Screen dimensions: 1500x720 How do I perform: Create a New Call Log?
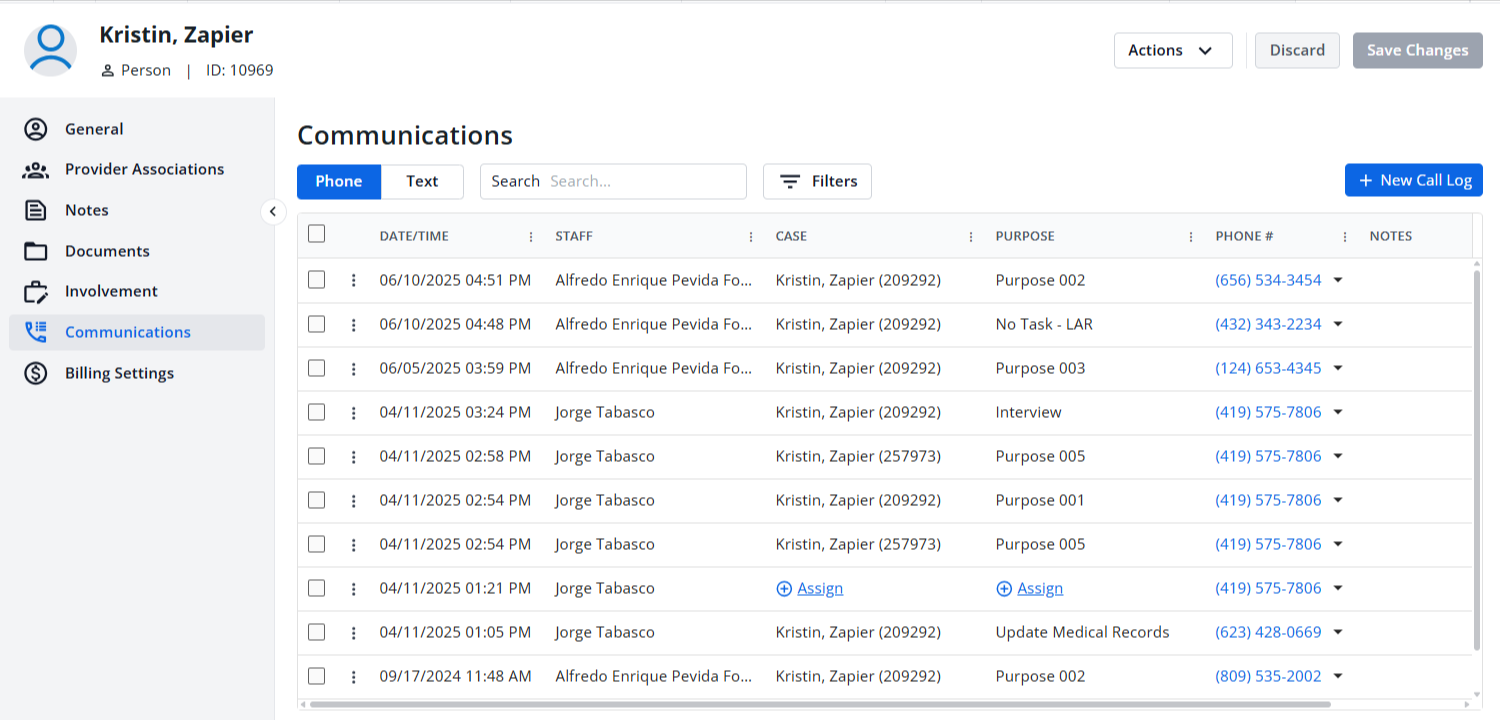click(1414, 180)
